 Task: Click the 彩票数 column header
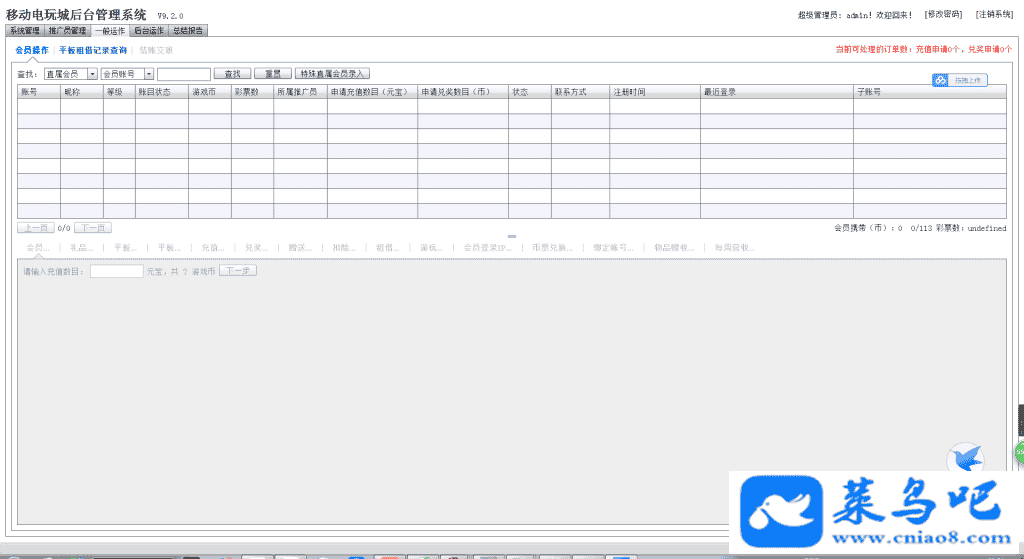click(x=252, y=92)
